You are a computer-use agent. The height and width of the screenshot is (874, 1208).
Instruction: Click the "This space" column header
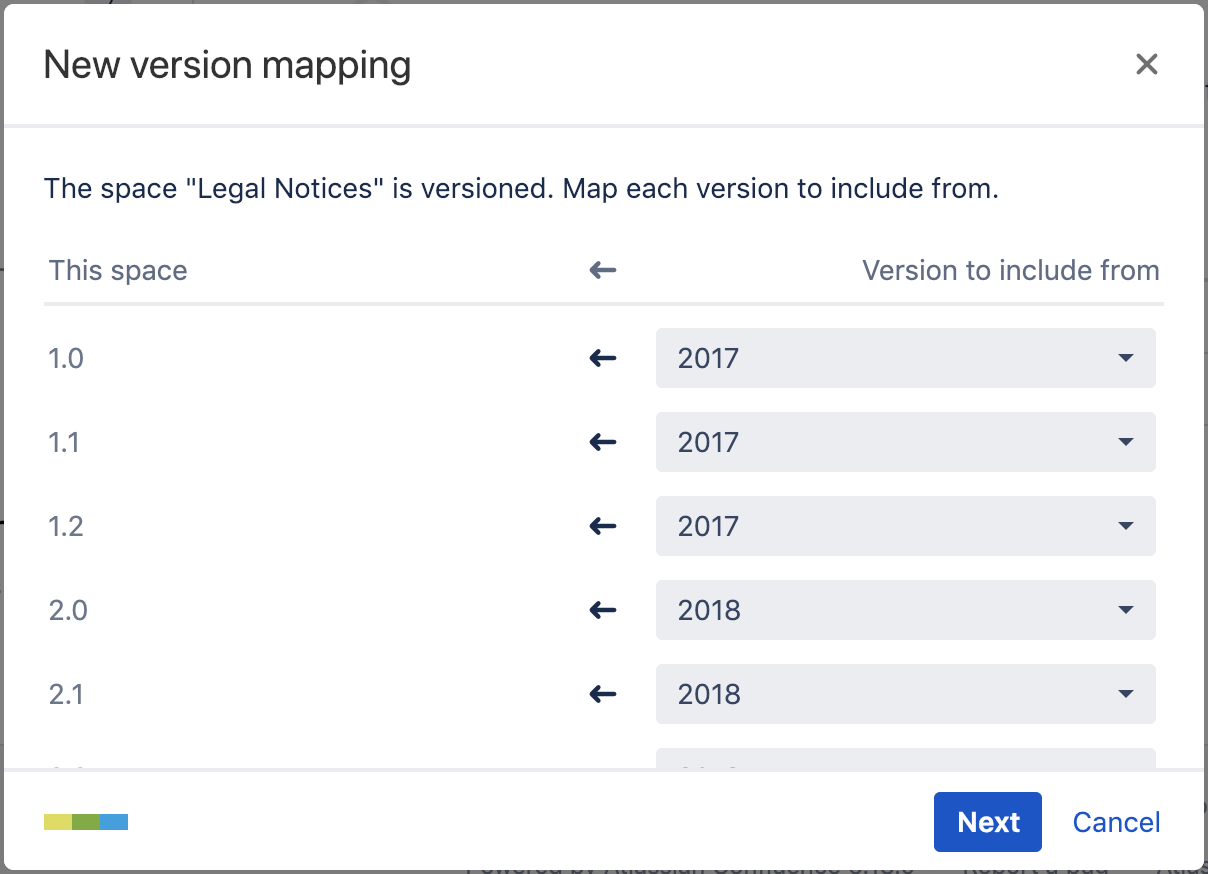(118, 270)
